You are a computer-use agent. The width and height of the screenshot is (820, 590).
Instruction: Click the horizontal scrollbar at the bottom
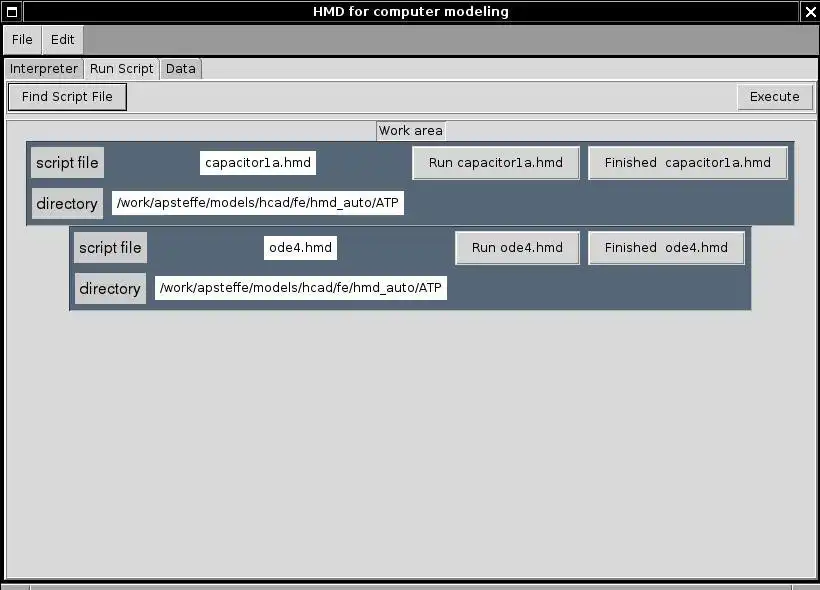411,587
